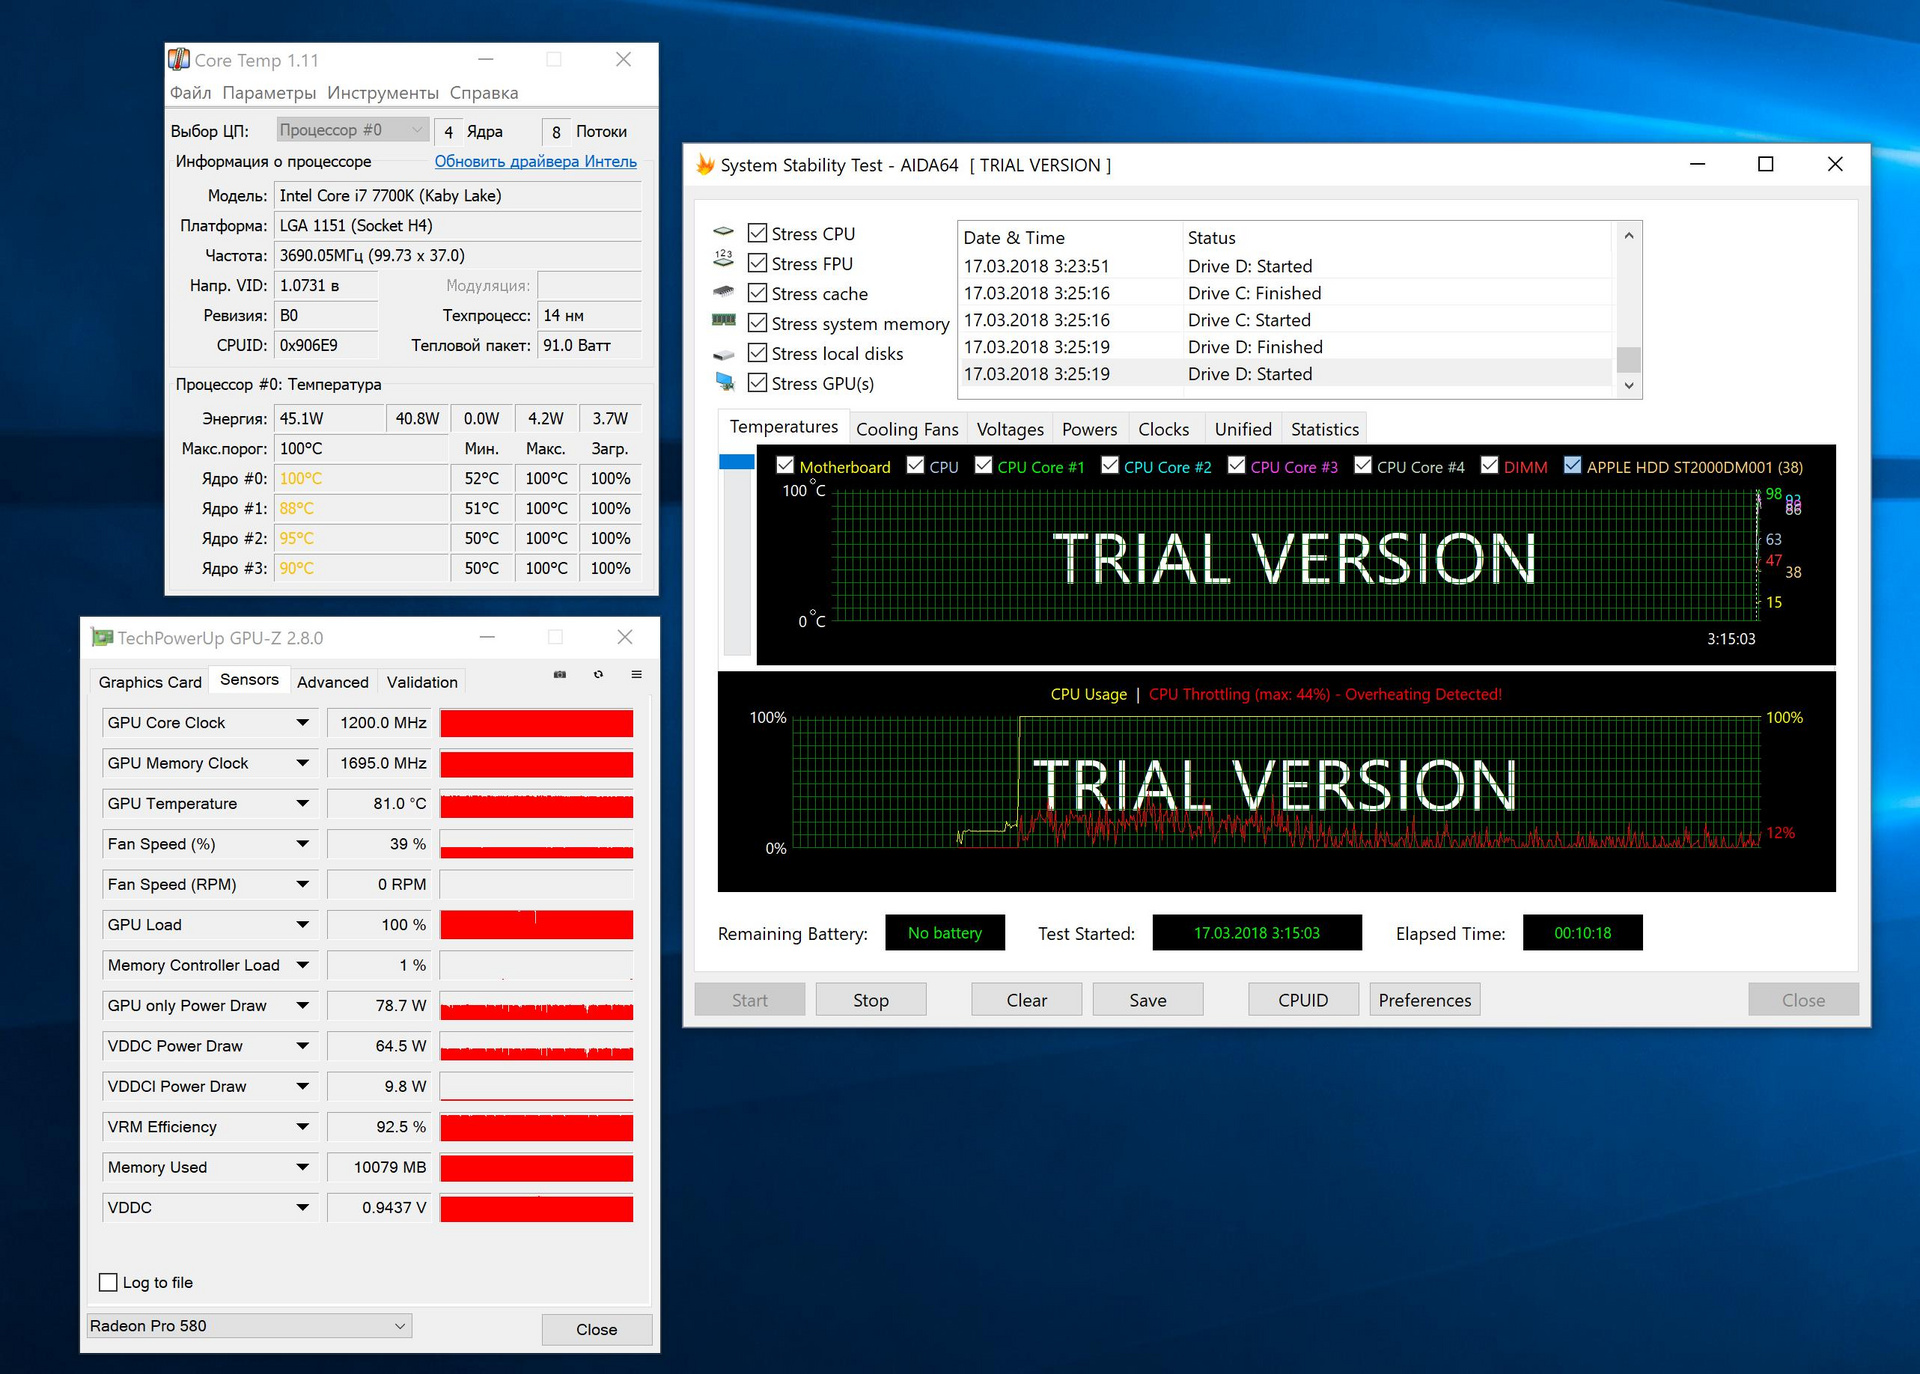Click the RAM module icon beside Stress system memory
This screenshot has width=1920, height=1374.
pyautogui.click(x=724, y=320)
